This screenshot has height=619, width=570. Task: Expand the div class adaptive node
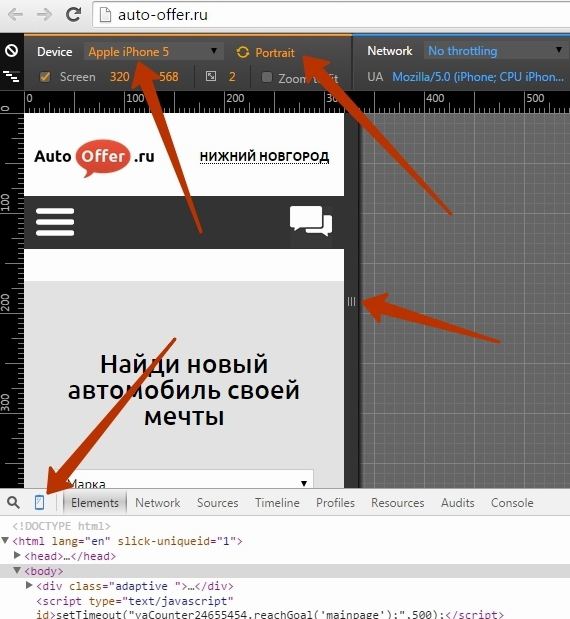pos(29,585)
